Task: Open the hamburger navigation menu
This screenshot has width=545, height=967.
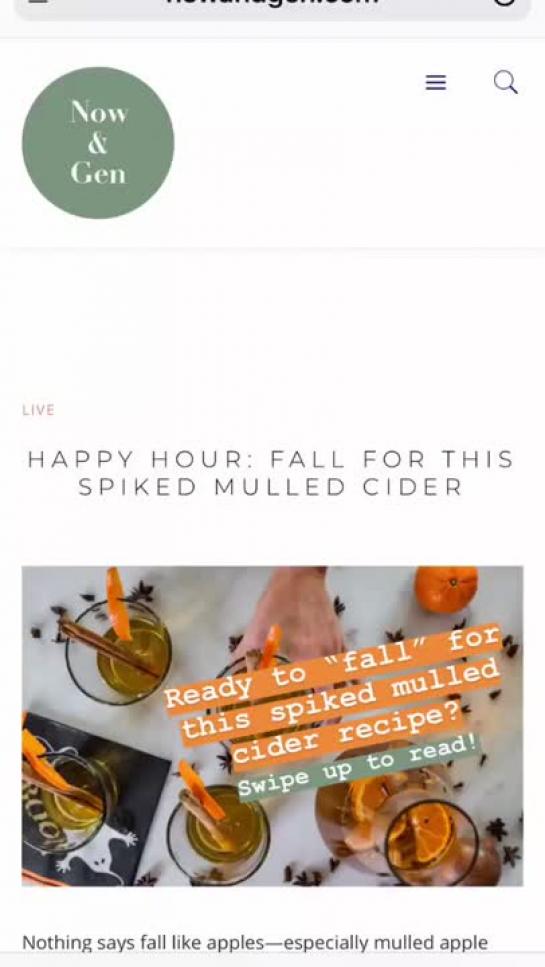Action: pos(436,82)
